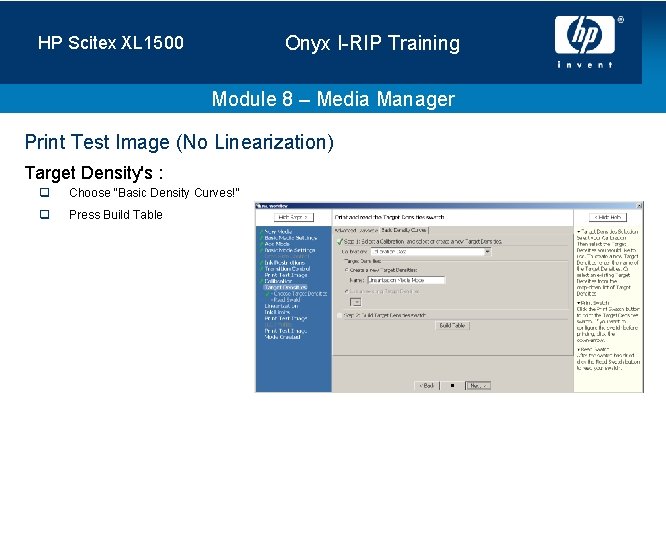Click the Hide Steps button

click(293, 217)
